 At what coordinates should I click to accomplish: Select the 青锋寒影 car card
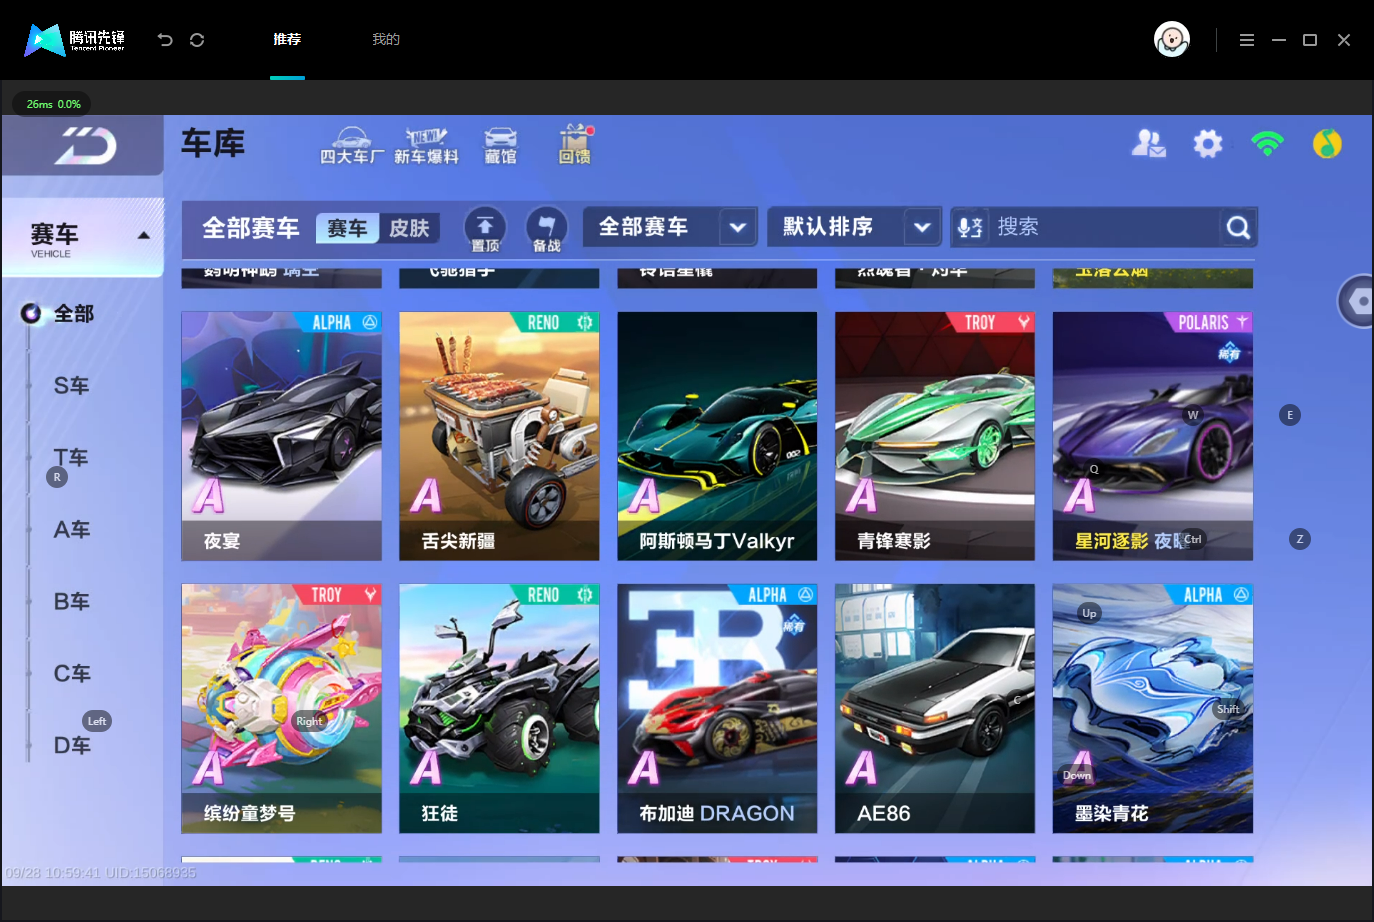coord(935,436)
